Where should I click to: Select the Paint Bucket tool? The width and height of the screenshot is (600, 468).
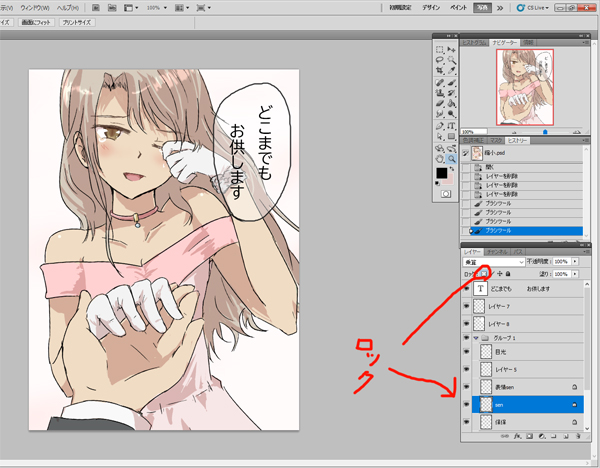click(x=452, y=103)
